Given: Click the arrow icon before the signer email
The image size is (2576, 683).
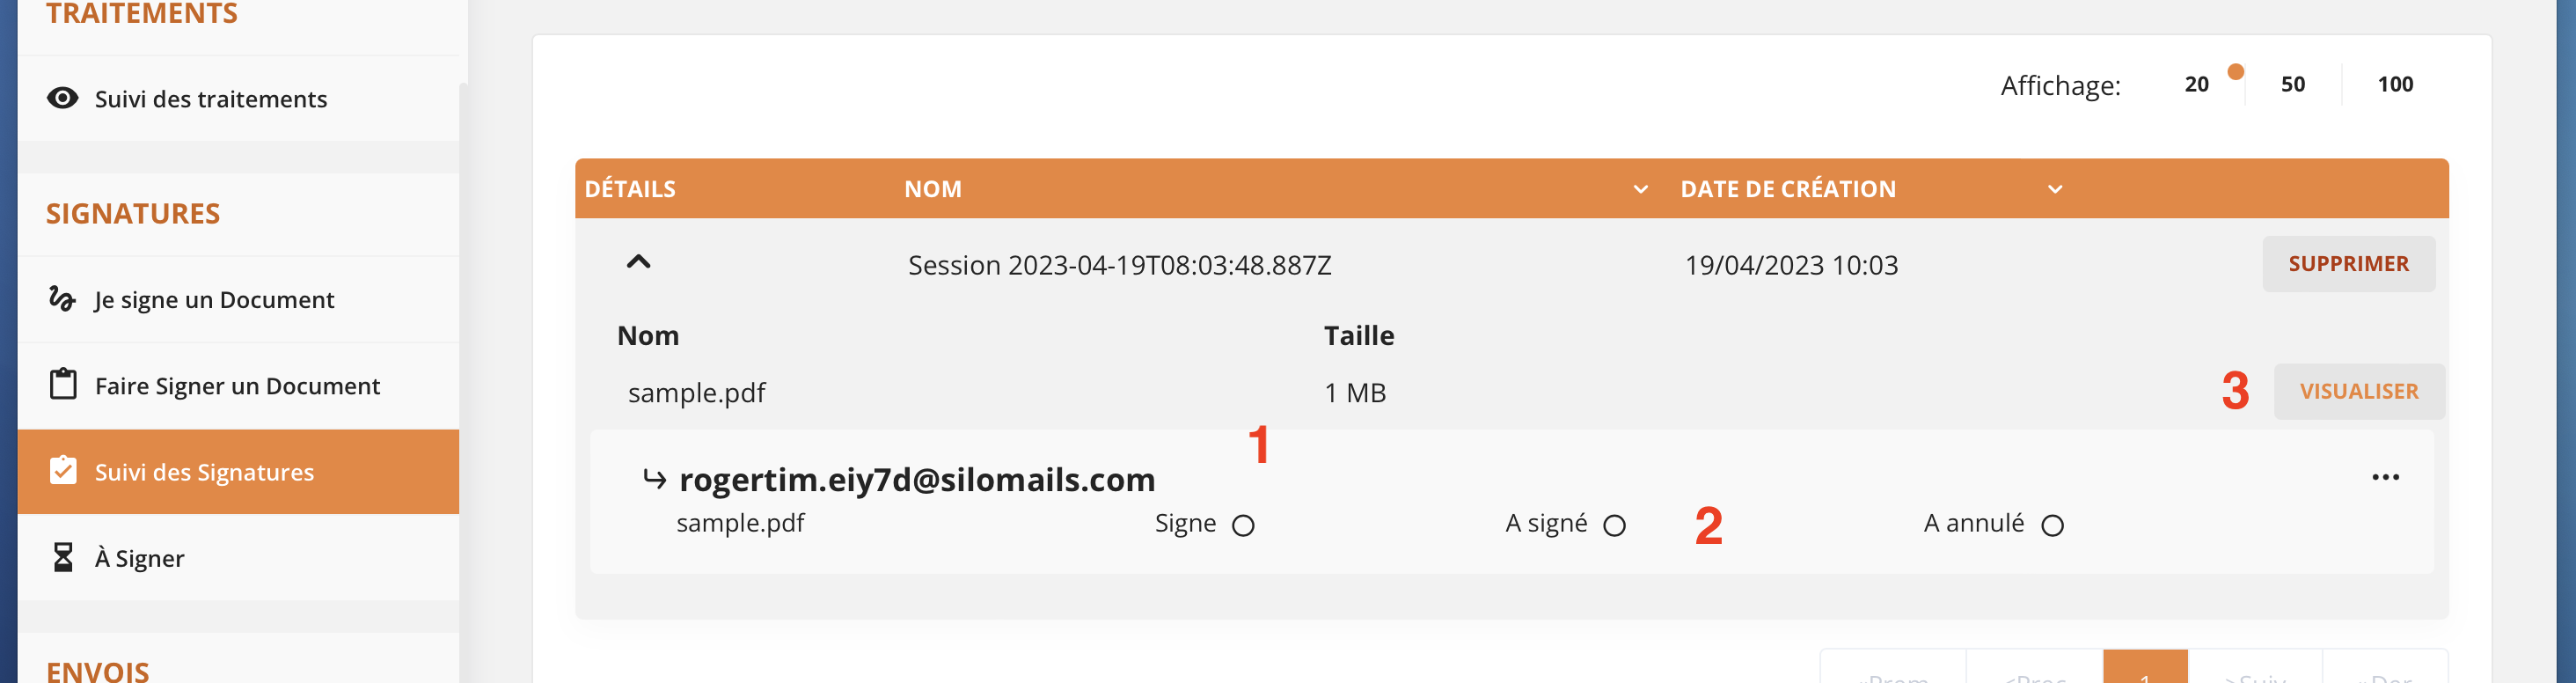Looking at the screenshot, I should (654, 479).
